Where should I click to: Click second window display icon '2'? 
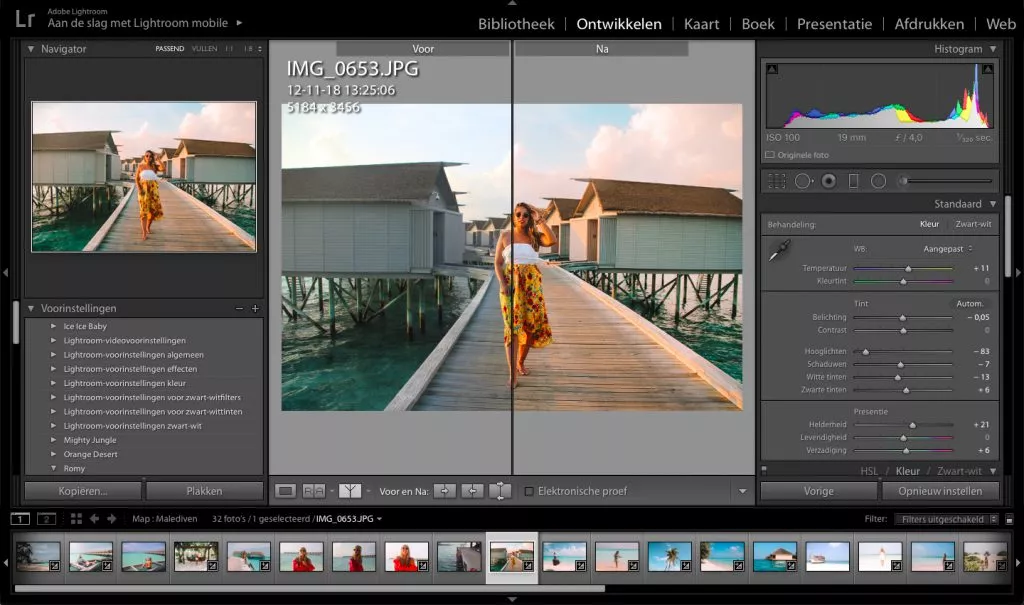46,519
